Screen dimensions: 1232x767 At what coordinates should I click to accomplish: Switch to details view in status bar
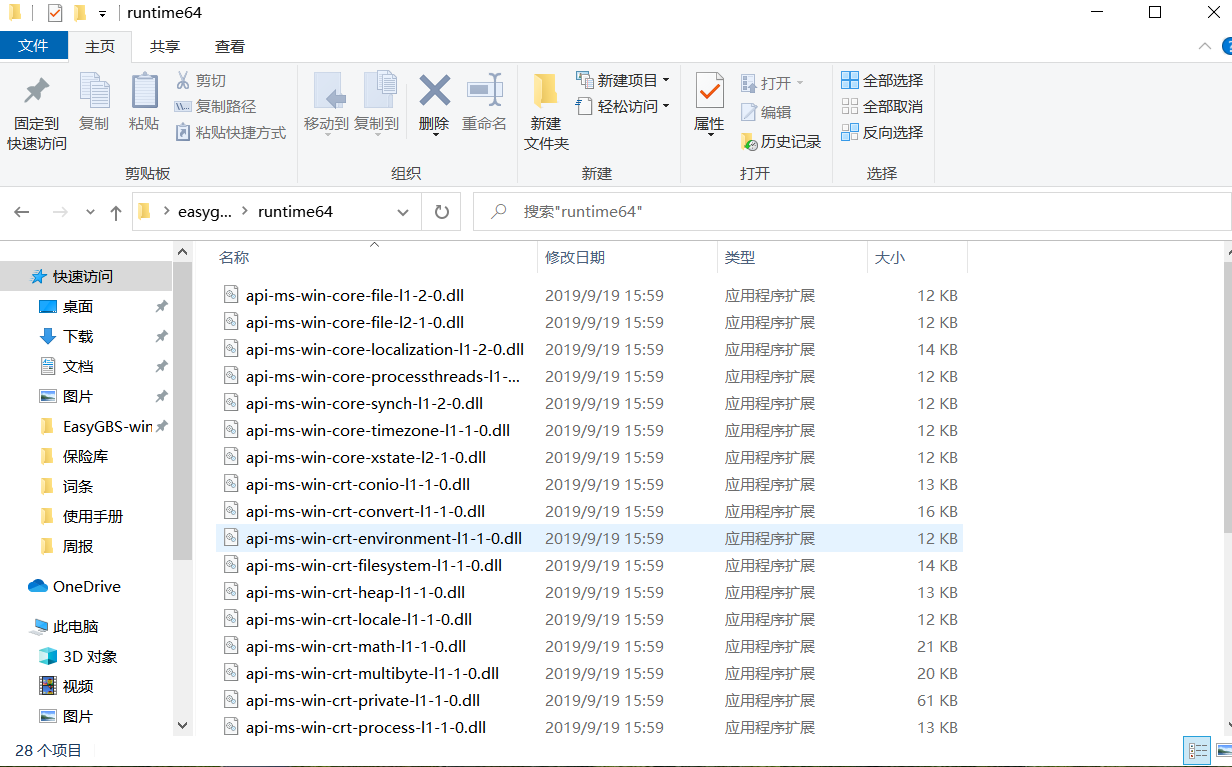click(x=1196, y=750)
